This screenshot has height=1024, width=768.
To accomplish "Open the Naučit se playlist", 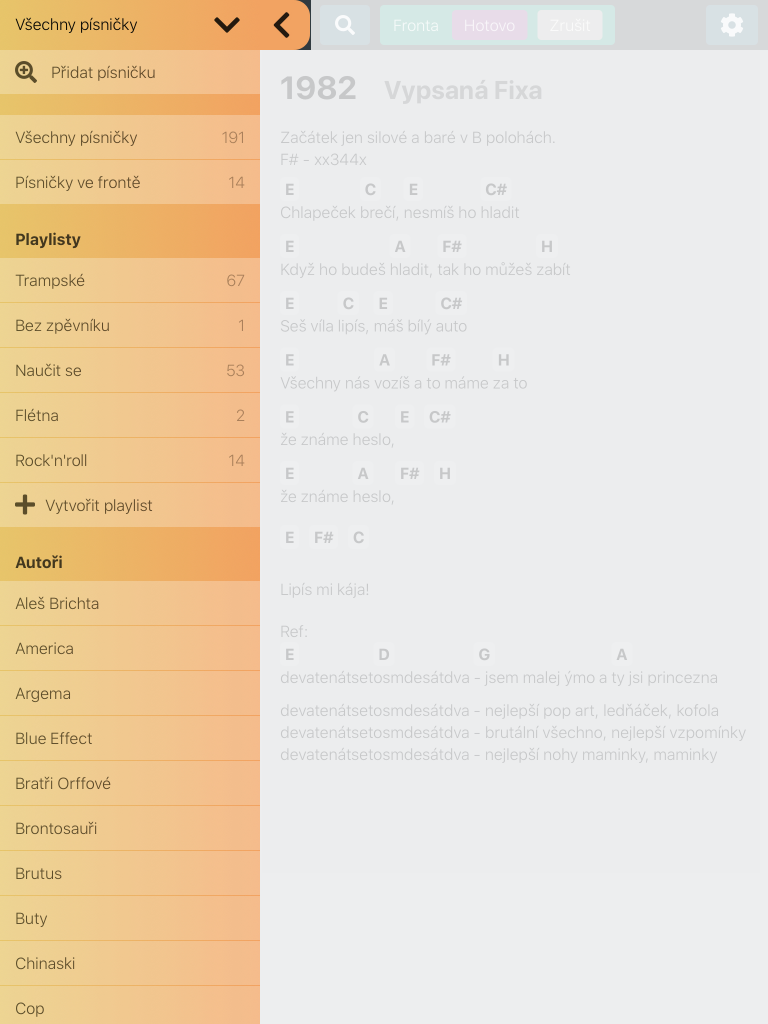I will point(130,371).
